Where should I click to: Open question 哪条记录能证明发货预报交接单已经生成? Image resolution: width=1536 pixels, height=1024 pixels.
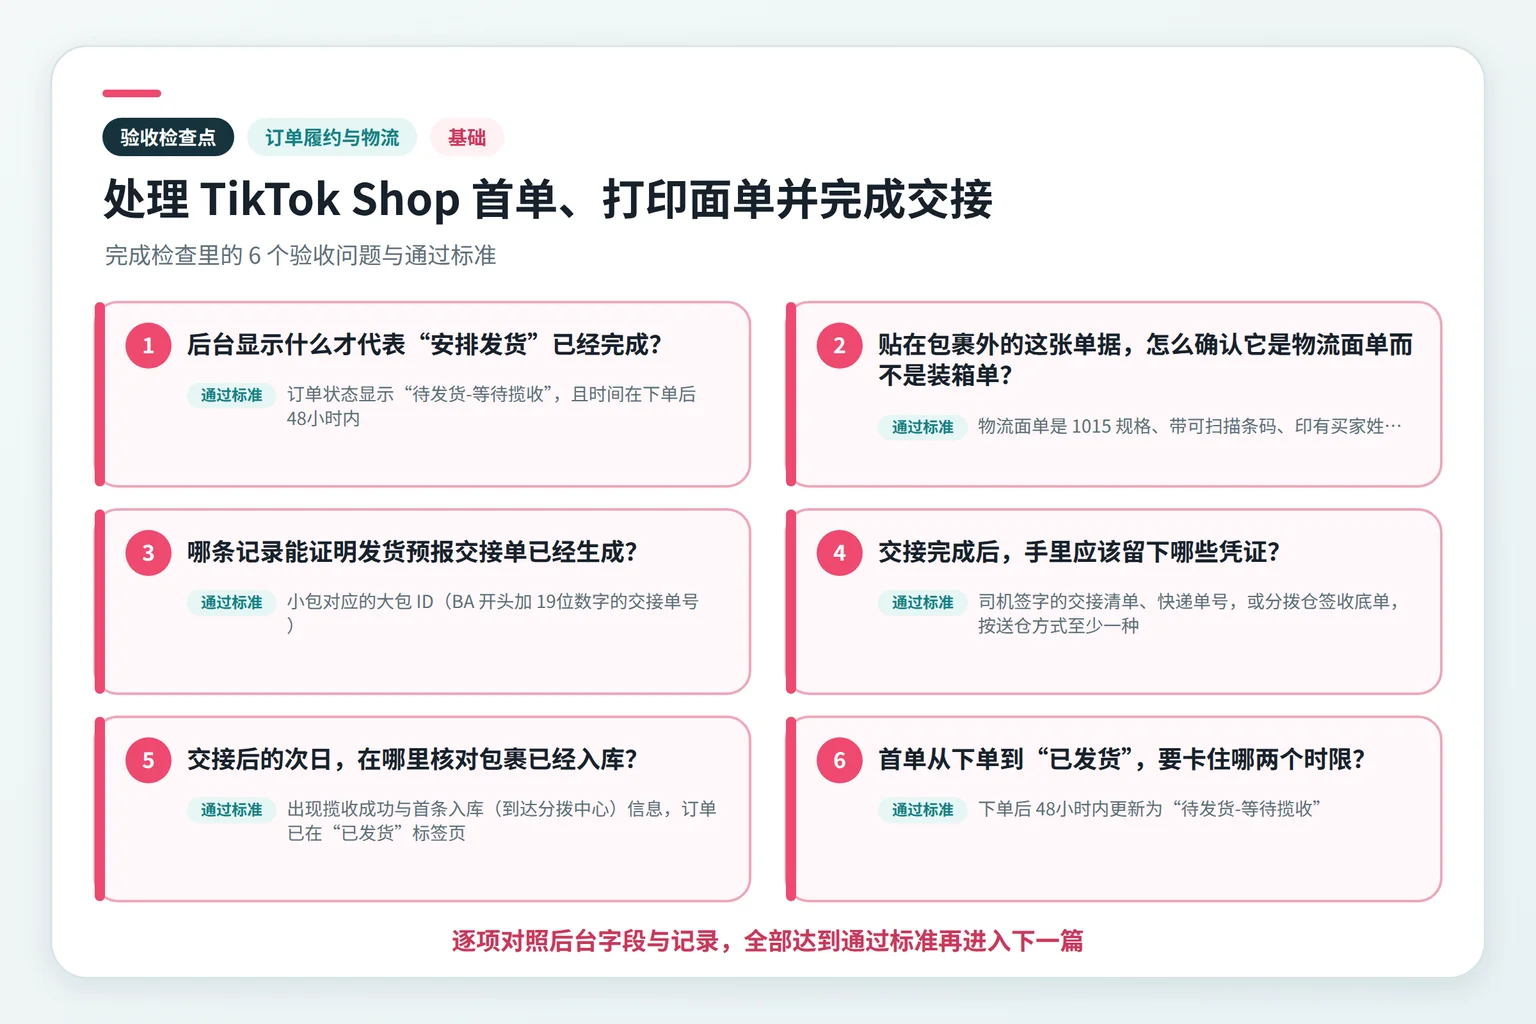point(412,552)
